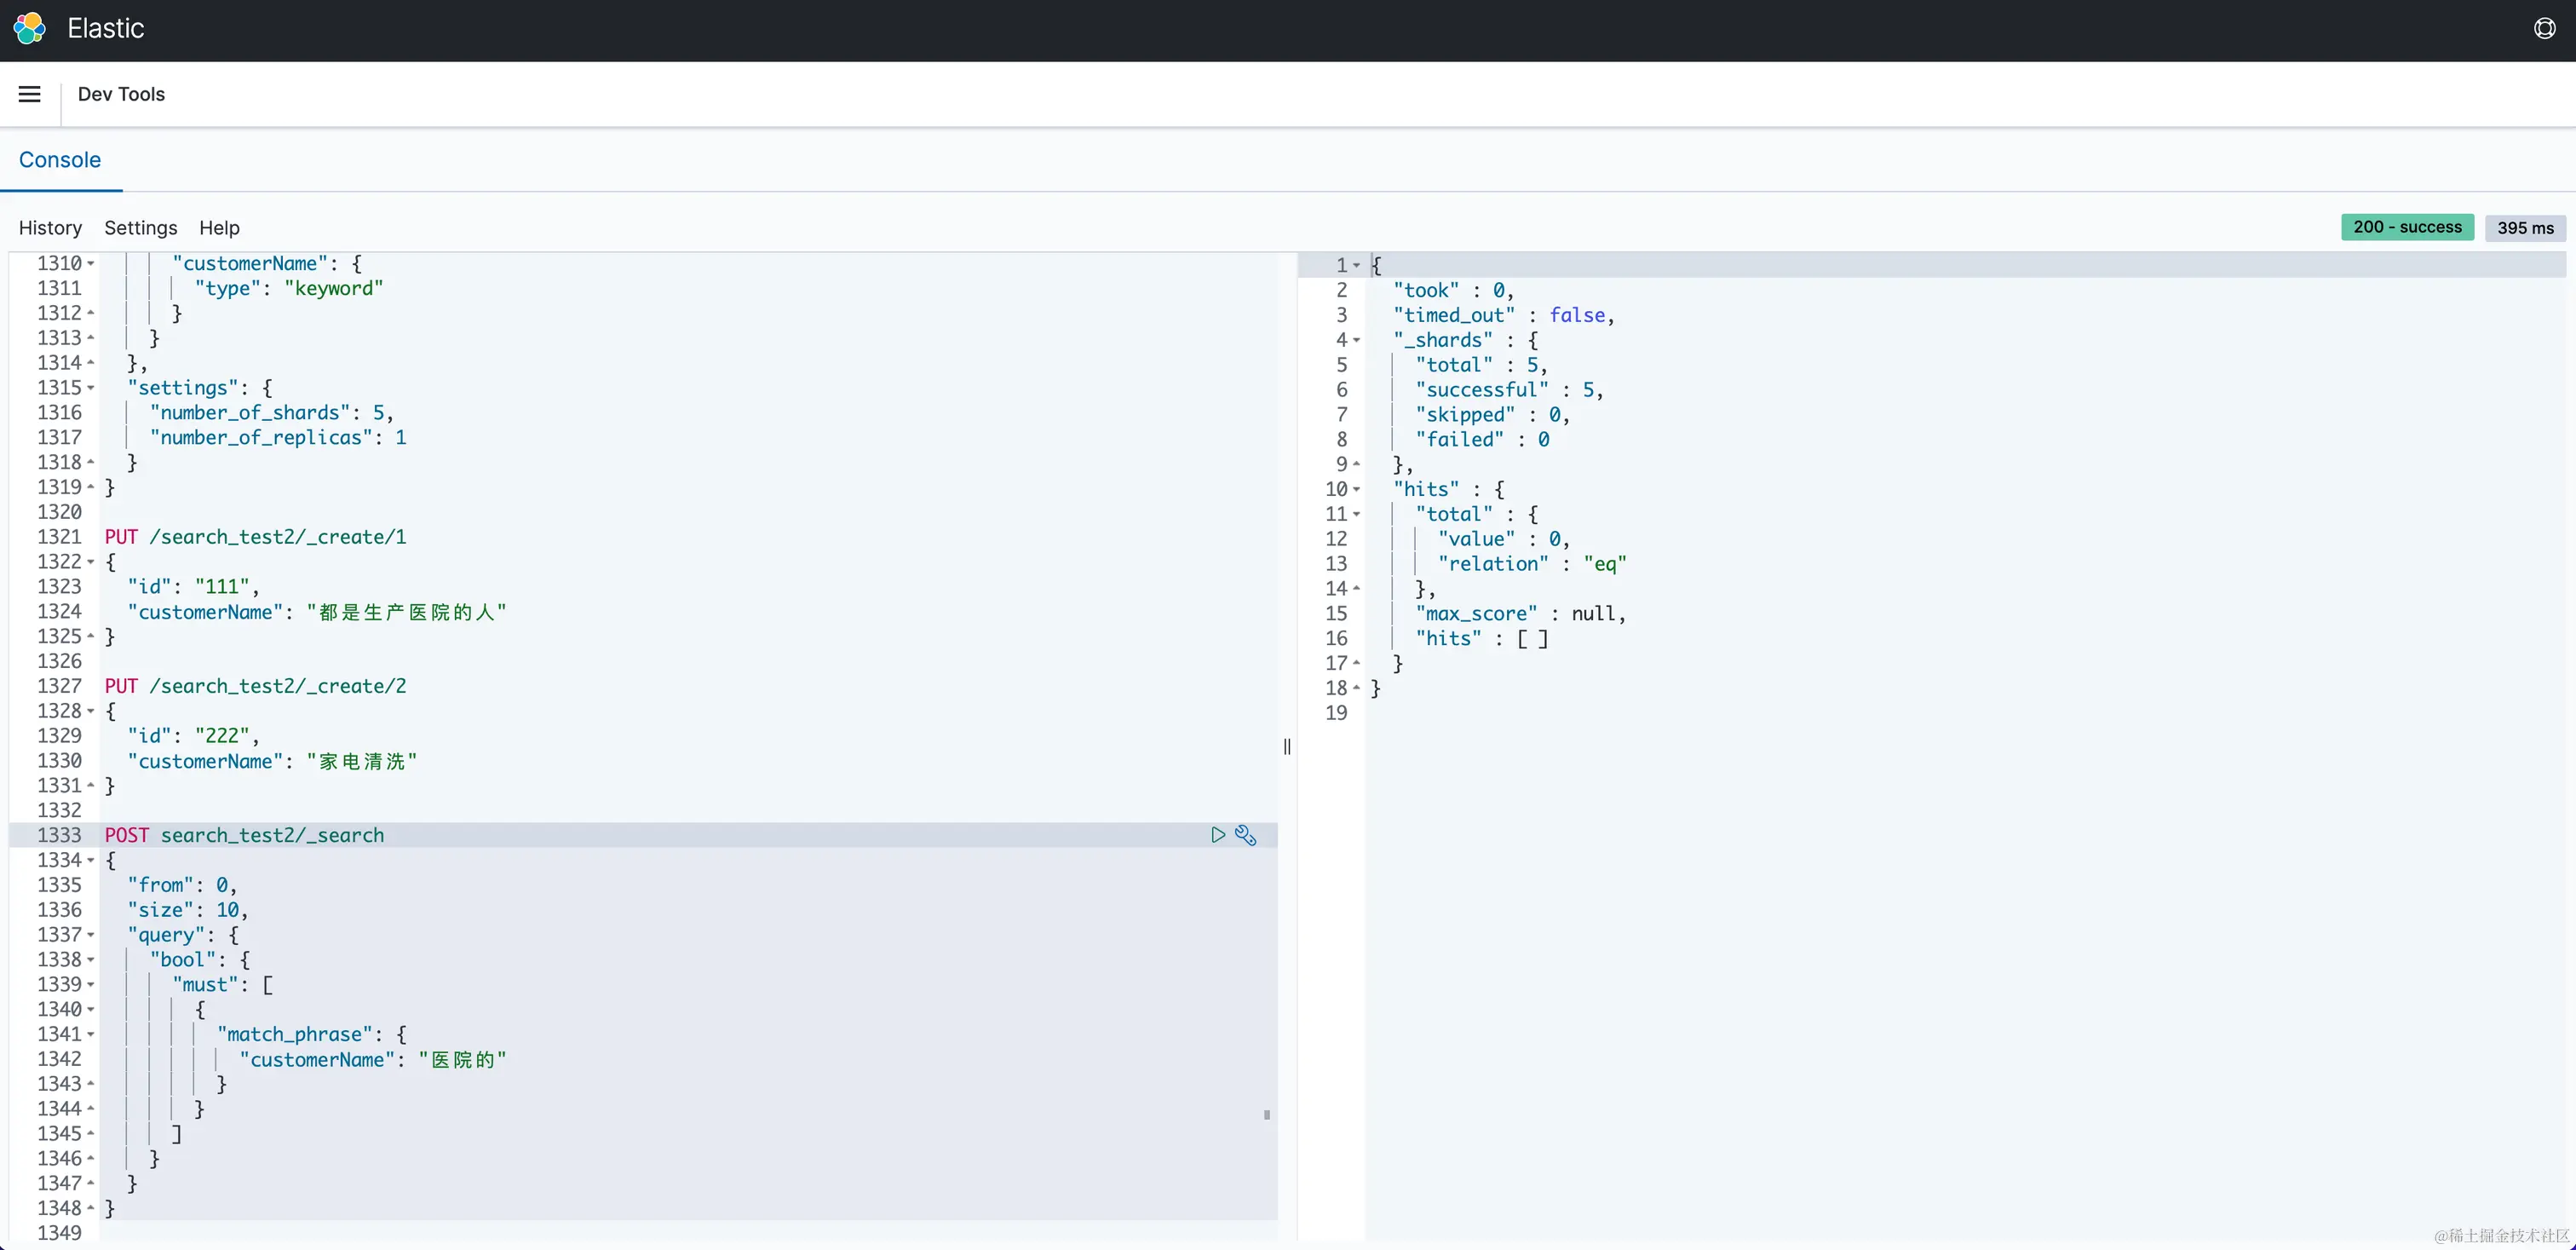
Task: Click the Dev Tools breadcrumb
Action: [x=121, y=94]
